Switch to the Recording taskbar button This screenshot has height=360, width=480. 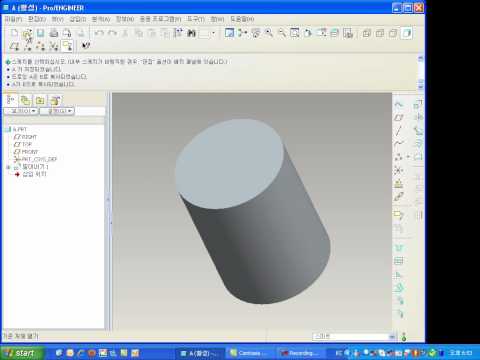[301, 353]
